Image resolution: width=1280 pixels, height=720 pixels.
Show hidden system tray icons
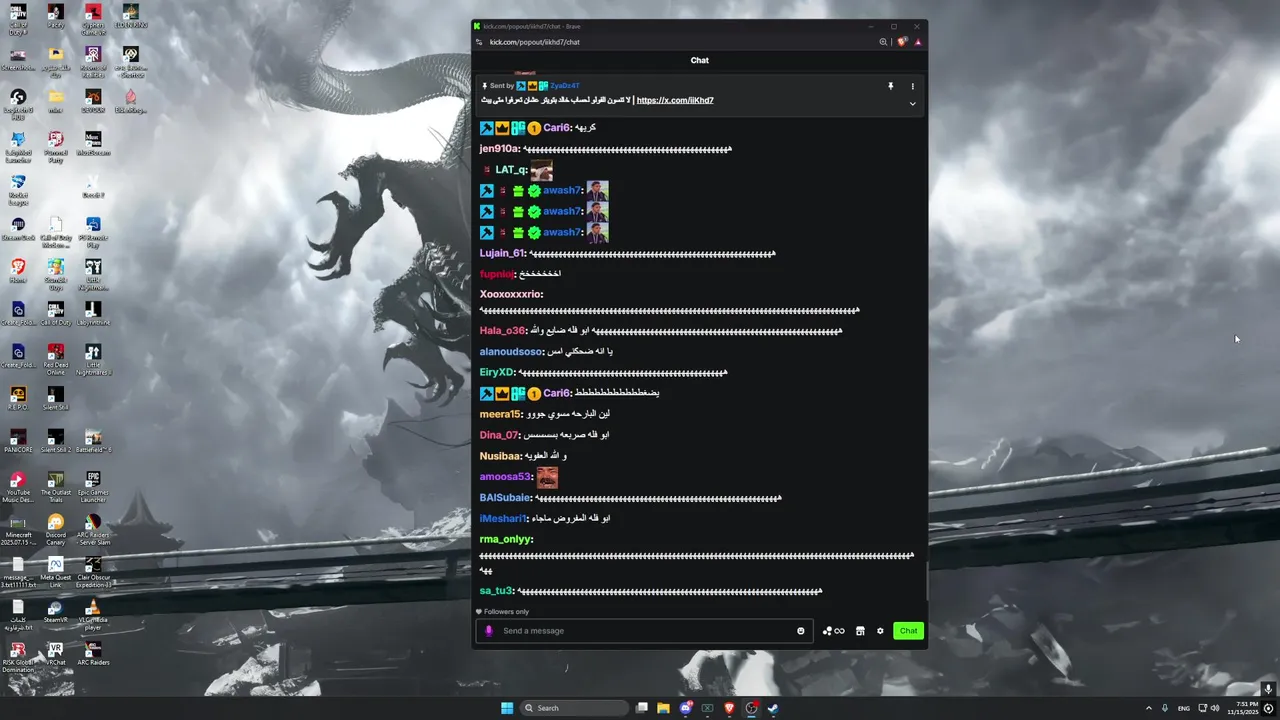pos(1148,708)
